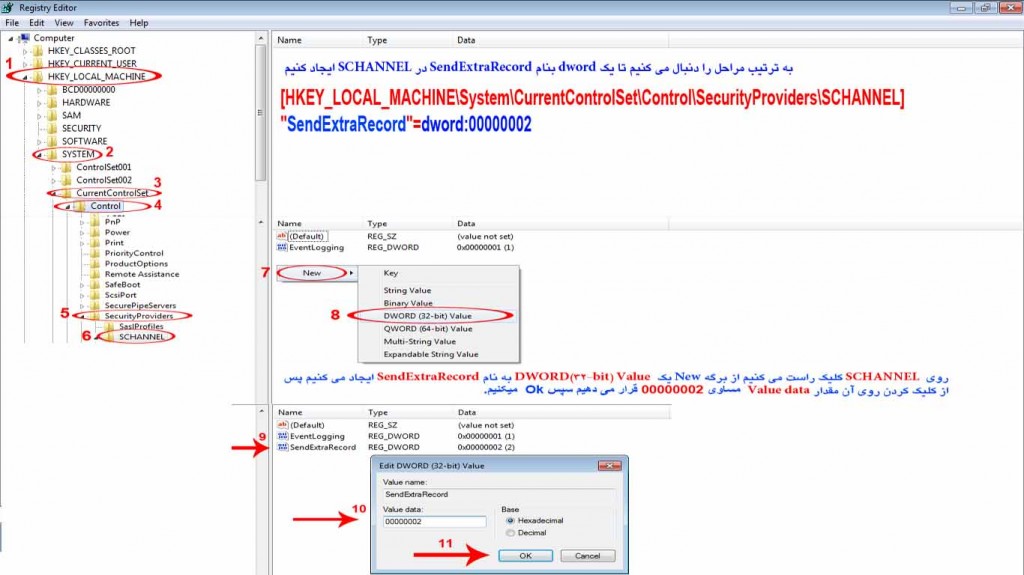Collapse the HKEY_LOCAL_MACHINE node arrow
The width and height of the screenshot is (1024, 575).
25,77
